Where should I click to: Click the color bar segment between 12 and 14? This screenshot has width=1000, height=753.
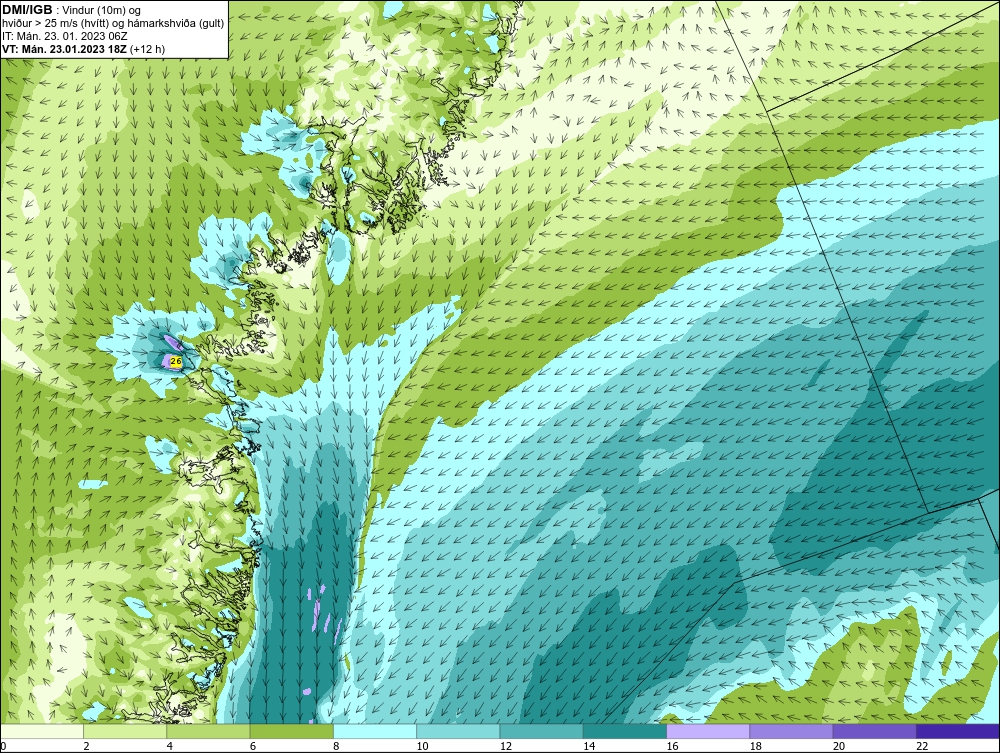[x=541, y=731]
